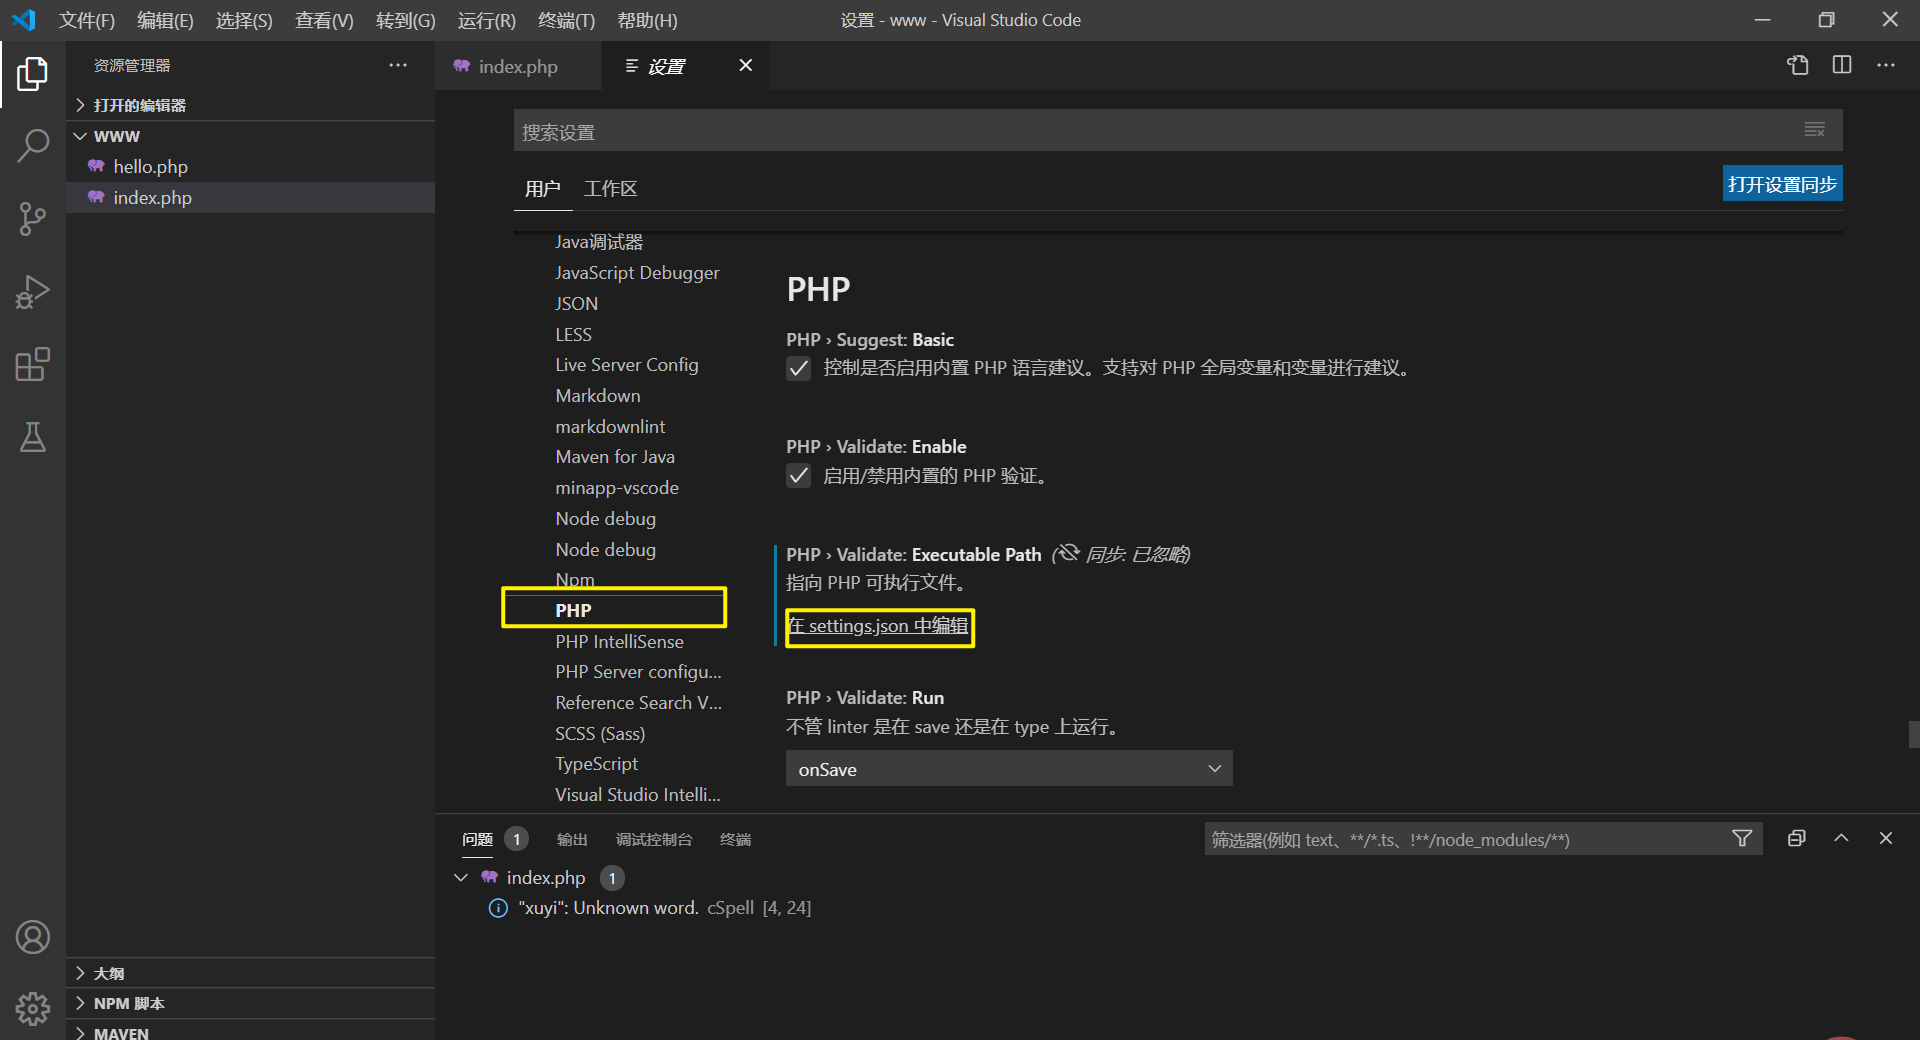Click the Open Settings (JSON) icon

tap(1798, 65)
